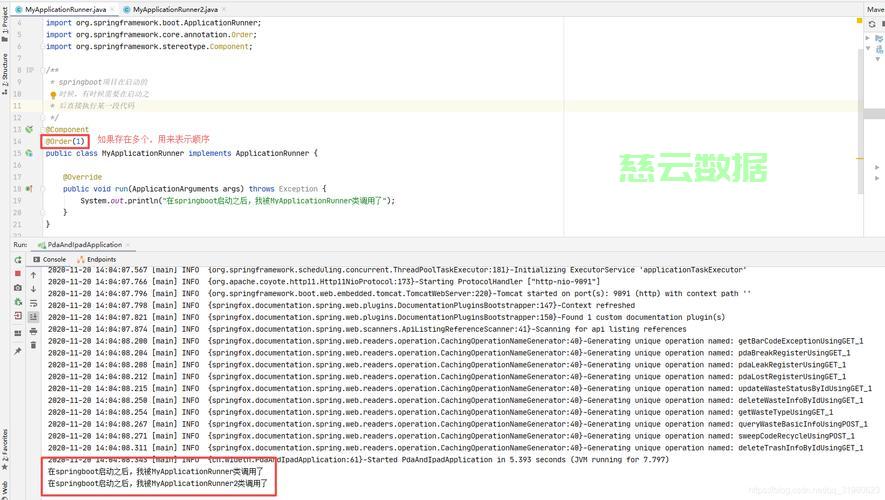Toggle soft-wrap in the console toolbar
Viewport: 885px width, 500px height.
33,303
